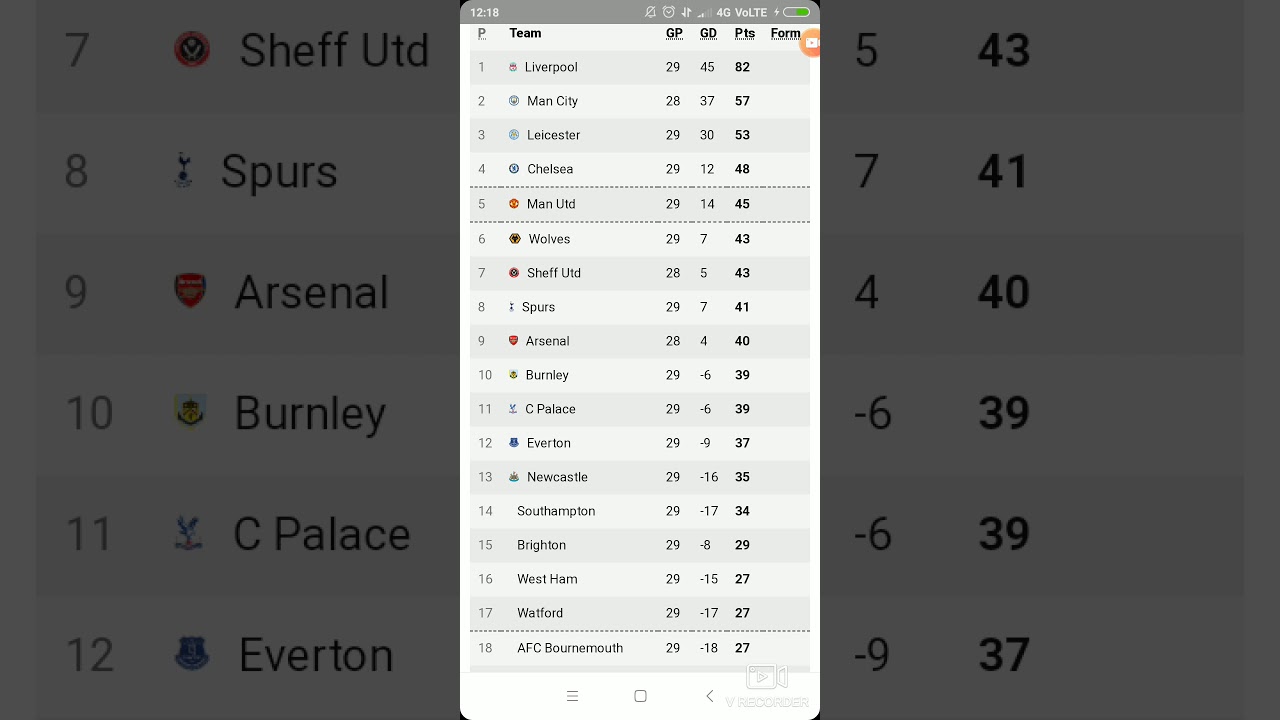Sort table by GD column header
The height and width of the screenshot is (720, 1280).
pyautogui.click(x=708, y=33)
